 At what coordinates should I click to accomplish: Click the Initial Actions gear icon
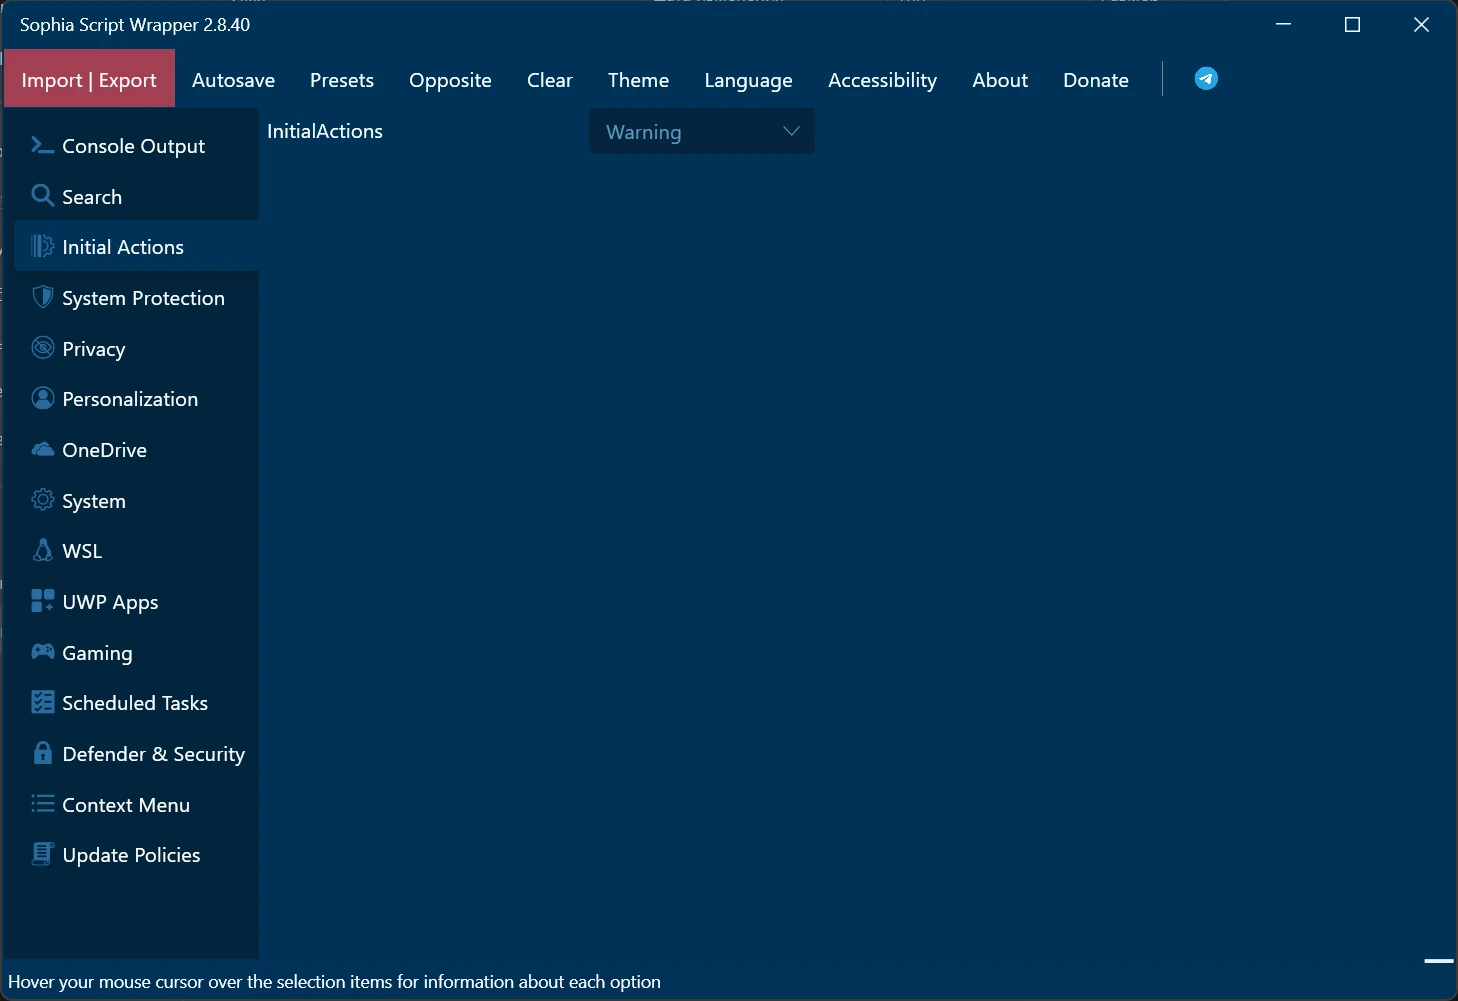tap(42, 246)
